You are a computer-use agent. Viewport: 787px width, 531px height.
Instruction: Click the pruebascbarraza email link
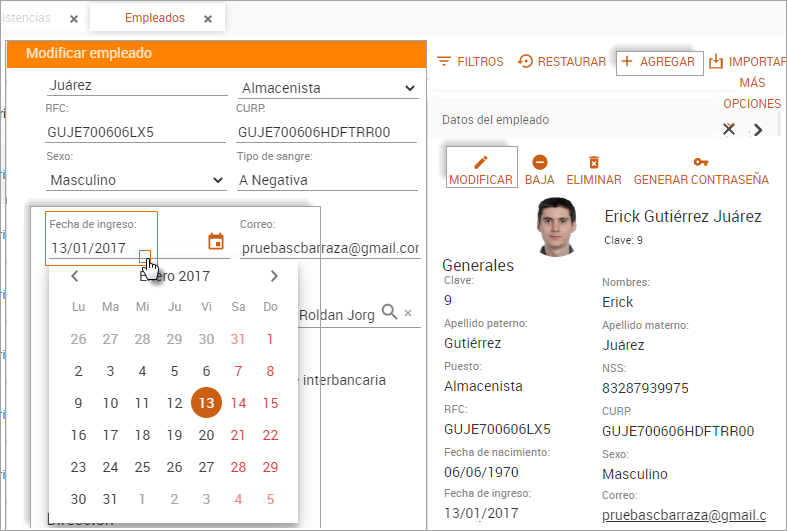(684, 515)
